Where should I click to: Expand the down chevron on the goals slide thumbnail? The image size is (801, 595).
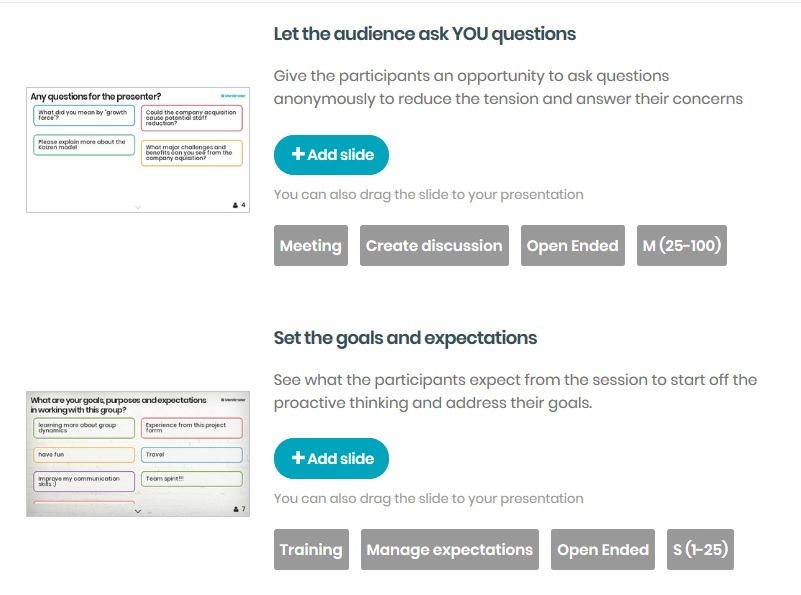[x=138, y=510]
